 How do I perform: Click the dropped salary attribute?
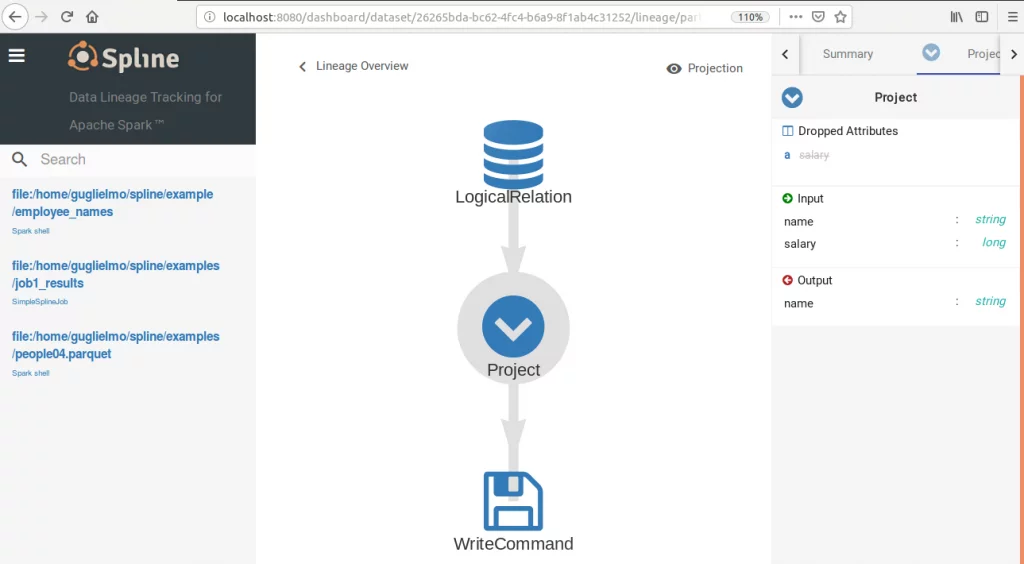pos(814,155)
